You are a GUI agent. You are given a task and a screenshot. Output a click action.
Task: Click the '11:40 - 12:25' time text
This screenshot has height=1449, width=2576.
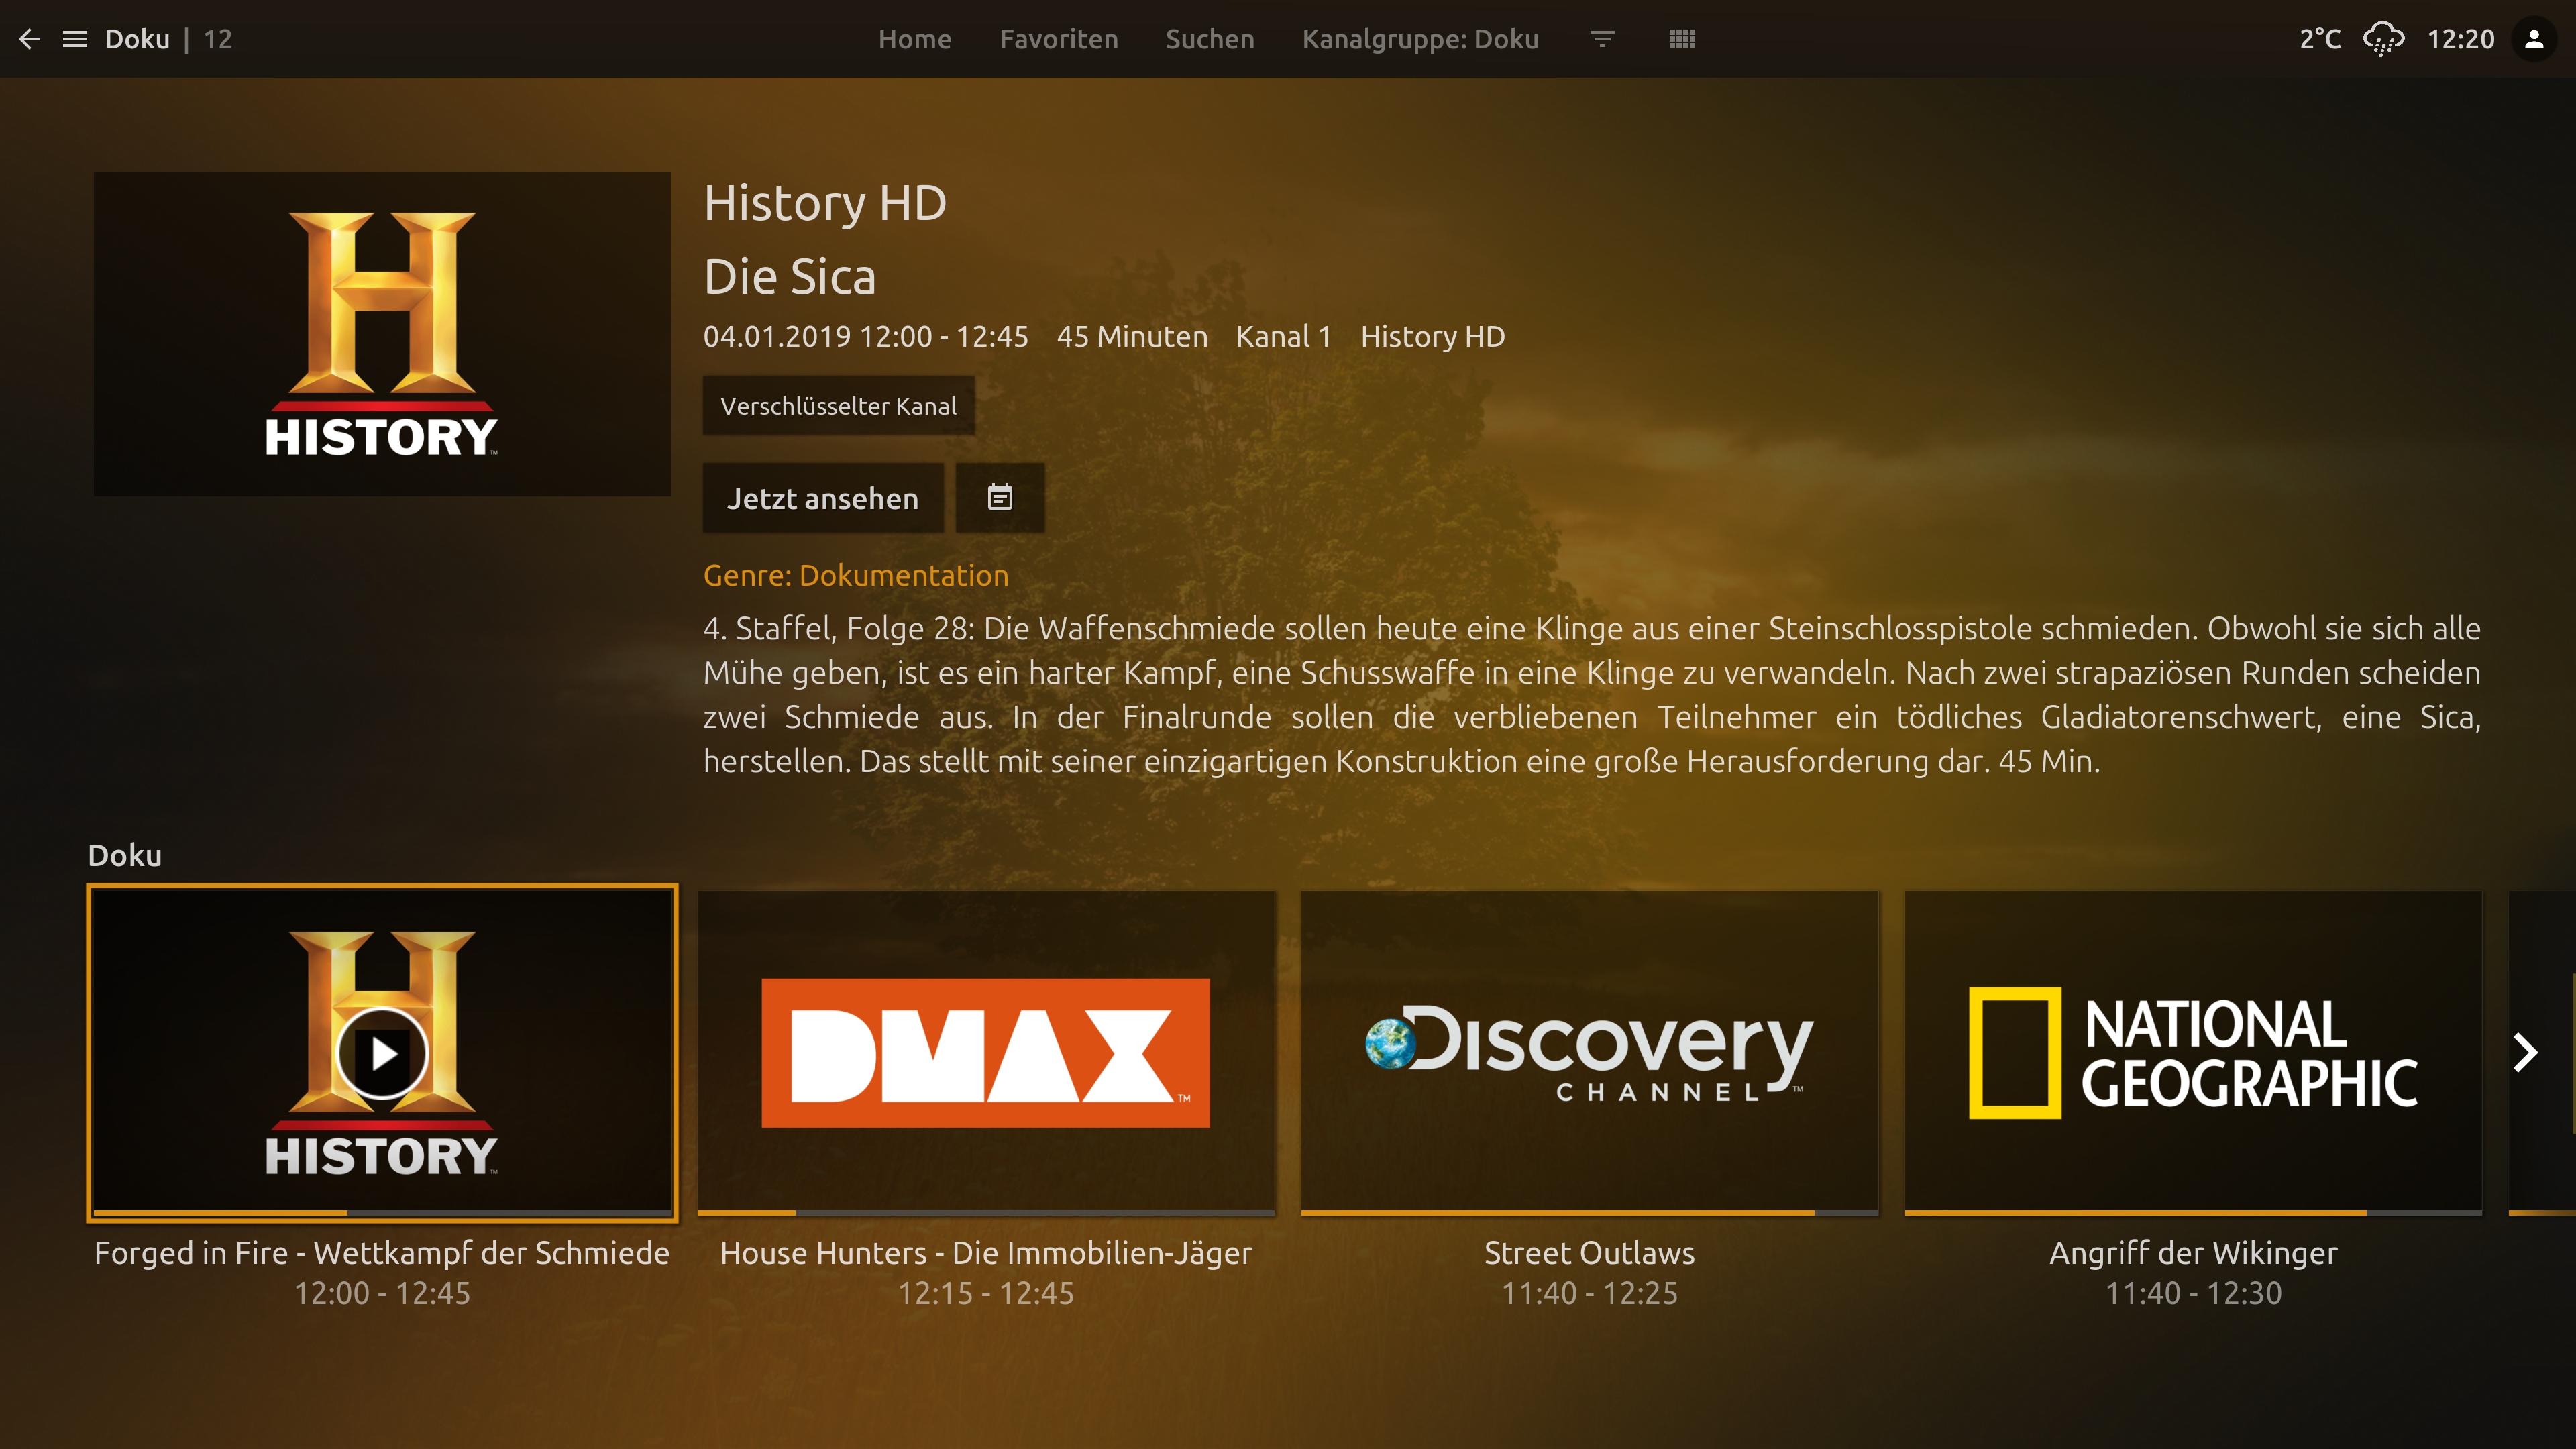point(1590,1294)
